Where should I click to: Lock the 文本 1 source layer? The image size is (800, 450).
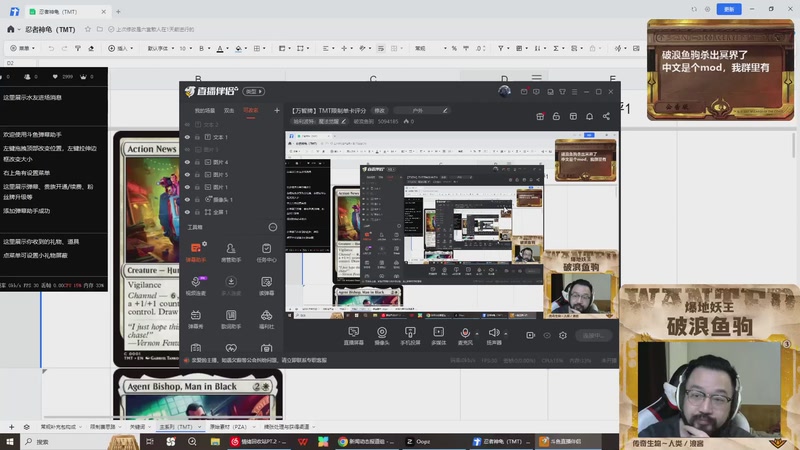(x=197, y=137)
